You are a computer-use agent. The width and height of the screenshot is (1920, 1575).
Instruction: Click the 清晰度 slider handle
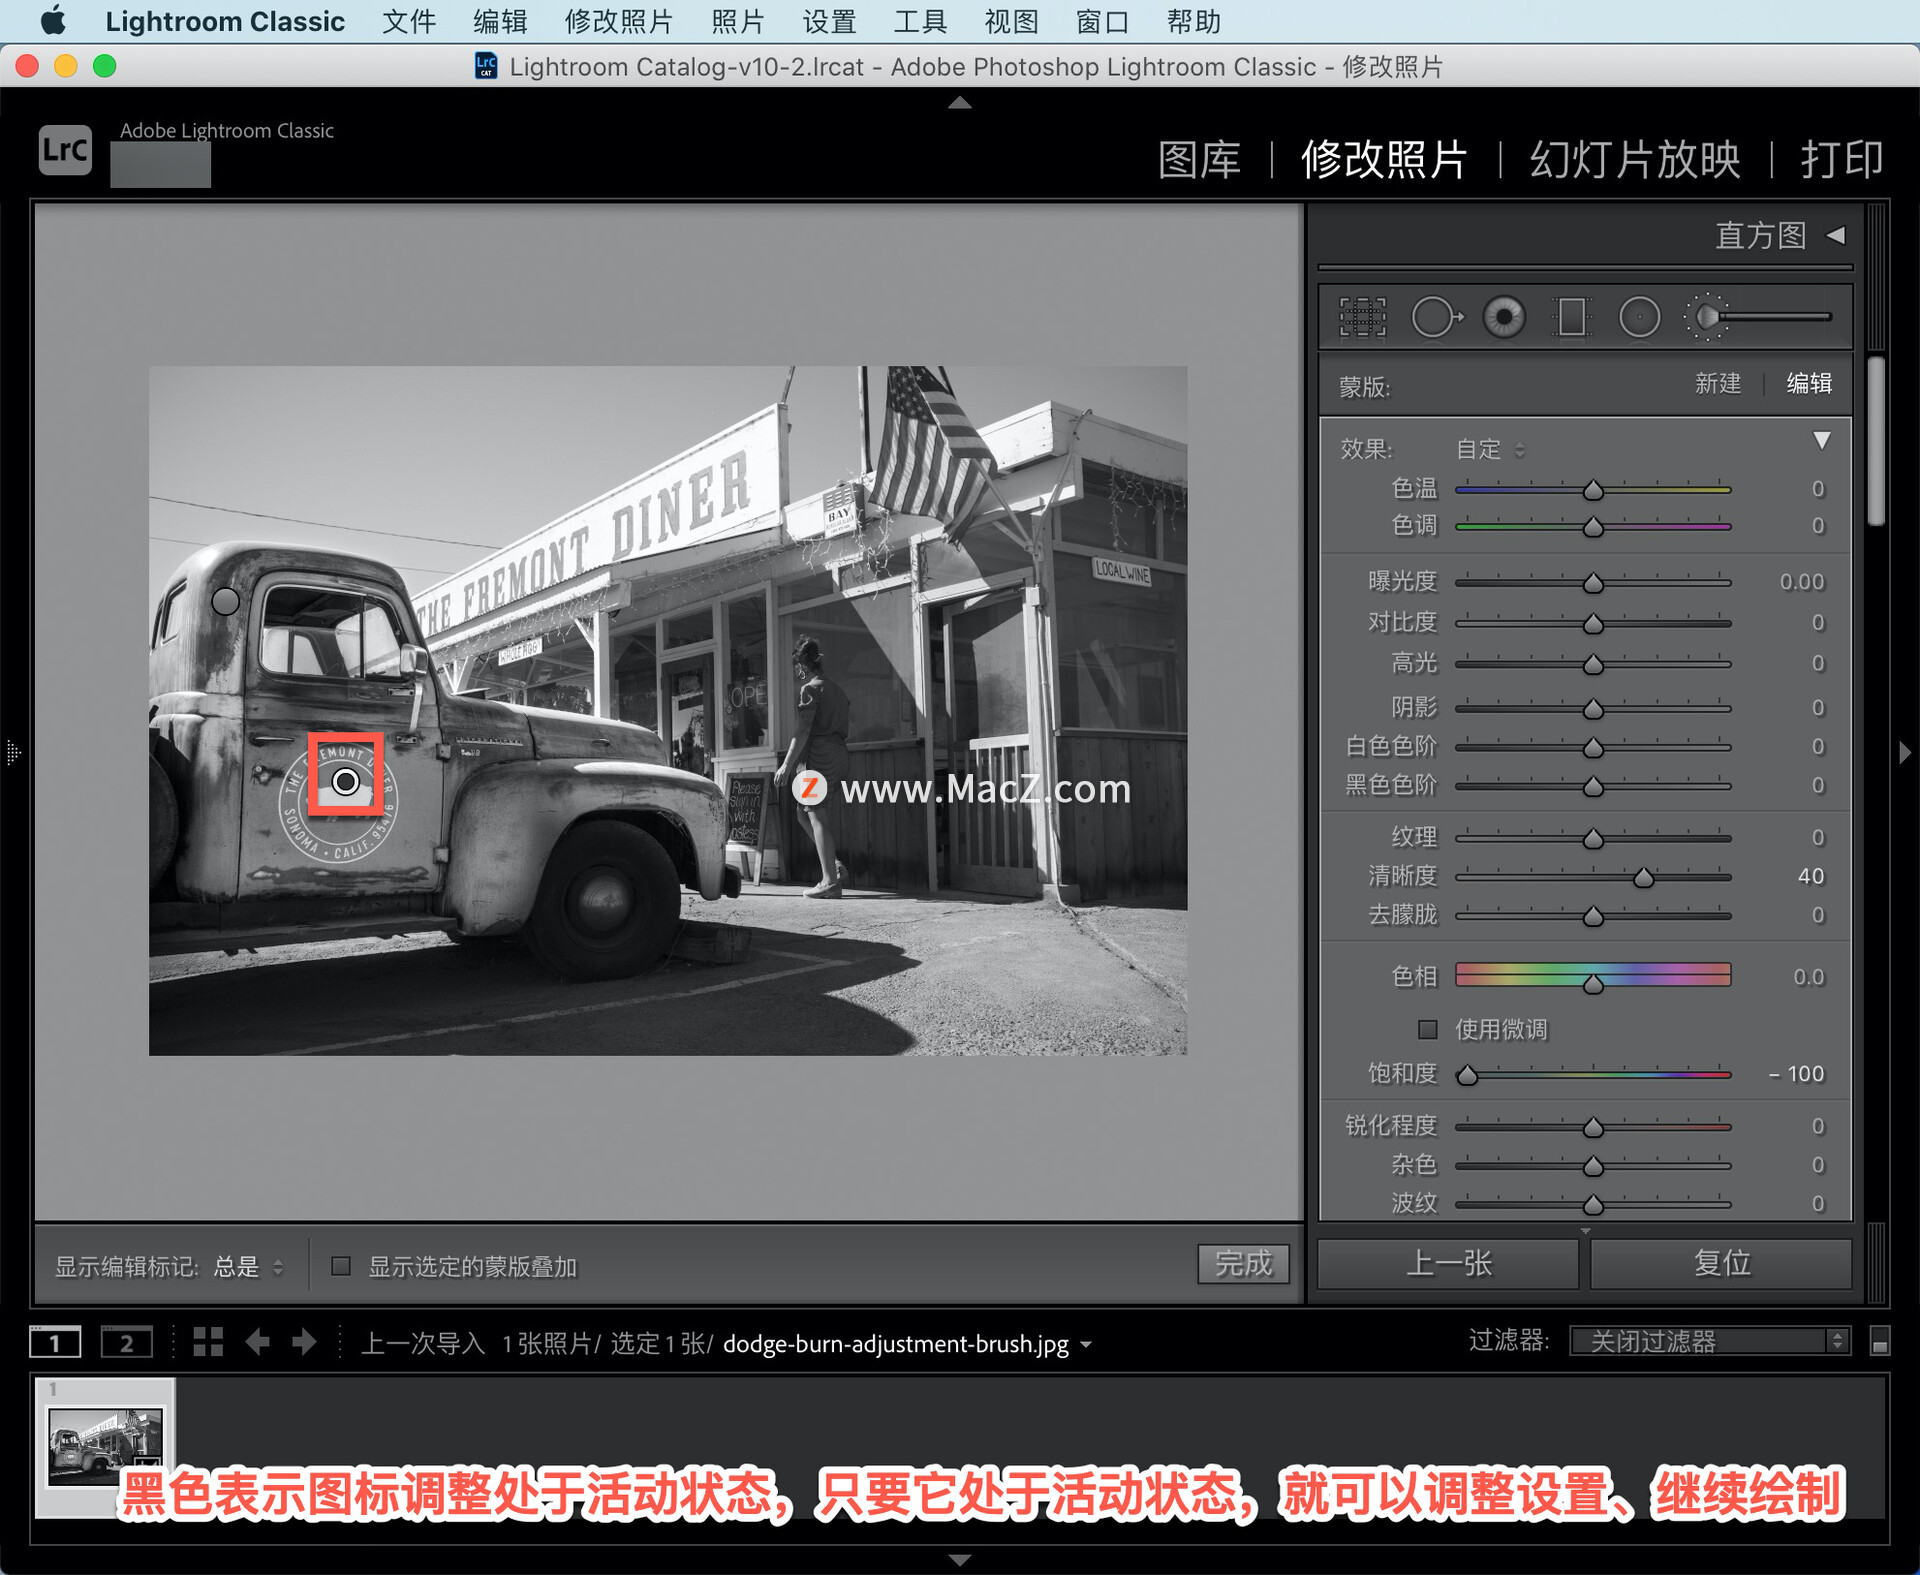pos(1643,878)
